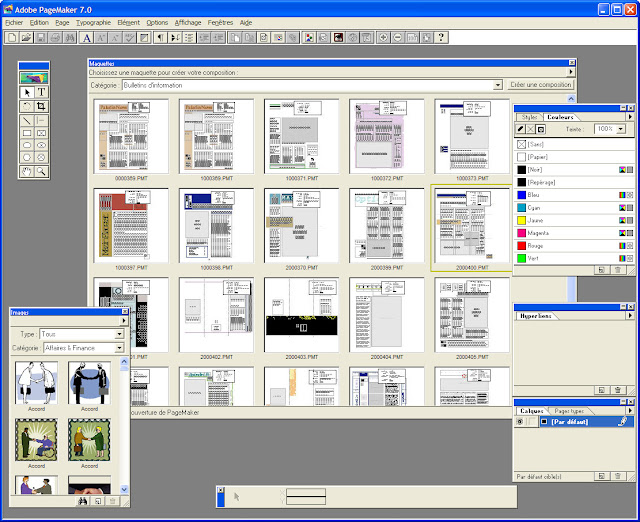Viewport: 640px width, 522px height.
Task: Click the Créer une composition button
Action: pyautogui.click(x=541, y=85)
